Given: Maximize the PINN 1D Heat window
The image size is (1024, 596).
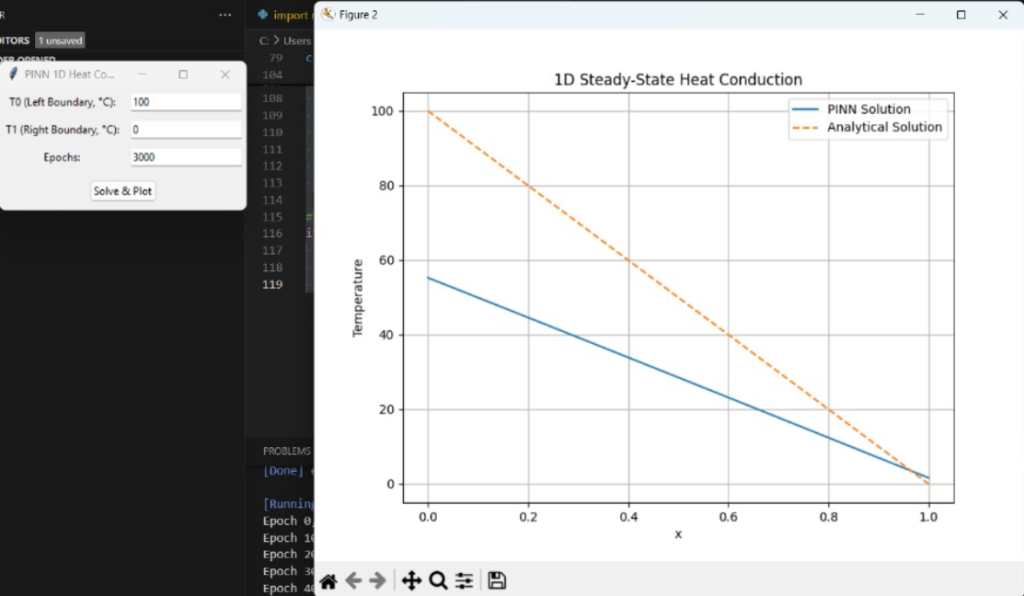Looking at the screenshot, I should pos(183,75).
